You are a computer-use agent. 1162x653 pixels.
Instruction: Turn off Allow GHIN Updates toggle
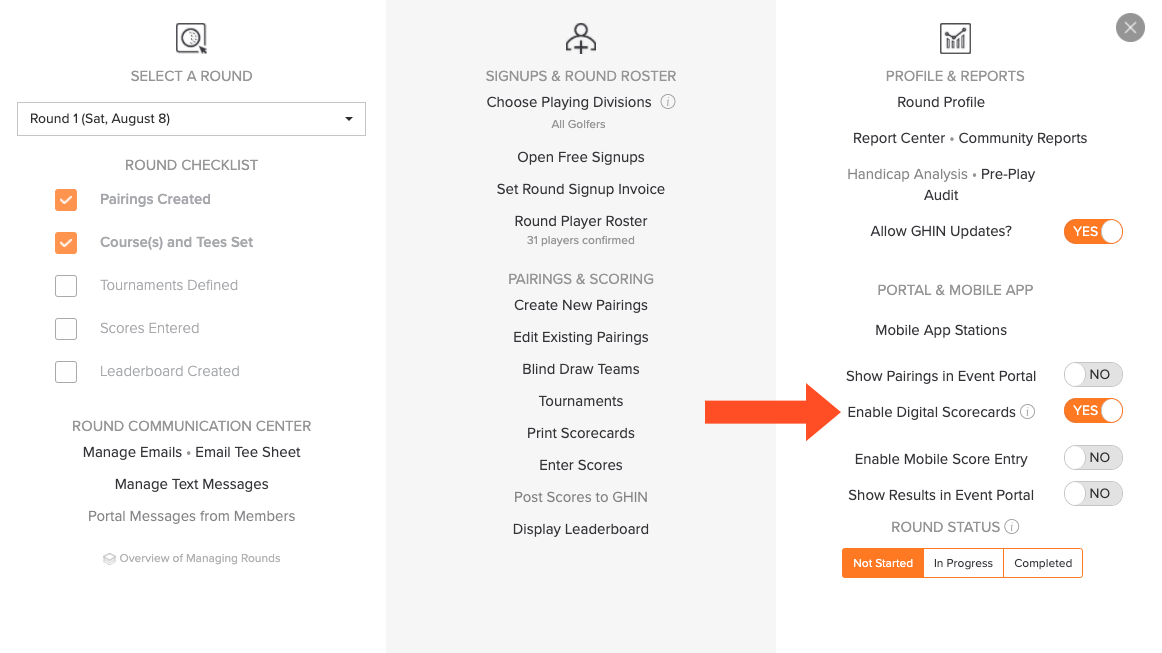point(1093,231)
